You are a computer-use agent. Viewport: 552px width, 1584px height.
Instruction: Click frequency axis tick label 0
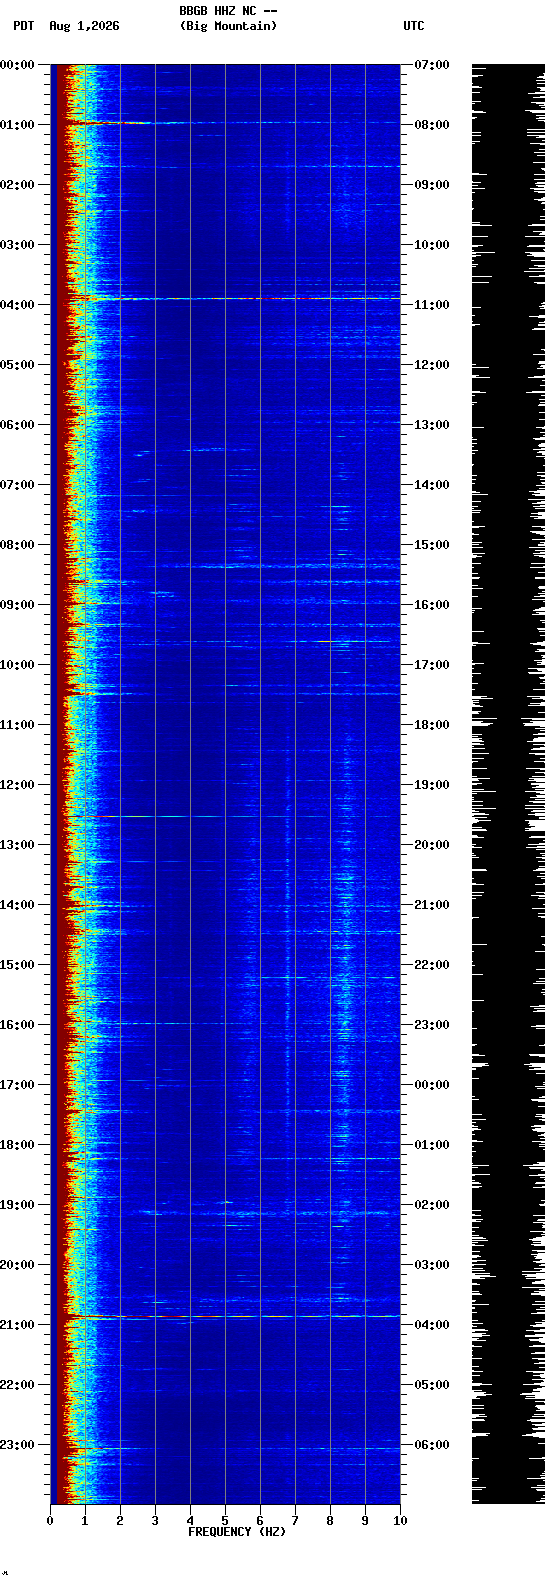(50, 1521)
